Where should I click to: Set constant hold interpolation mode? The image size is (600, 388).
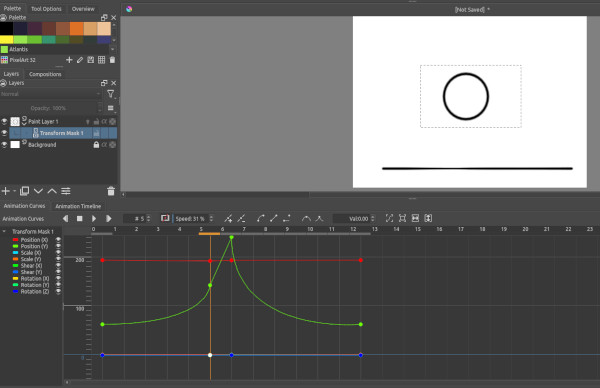(287, 218)
